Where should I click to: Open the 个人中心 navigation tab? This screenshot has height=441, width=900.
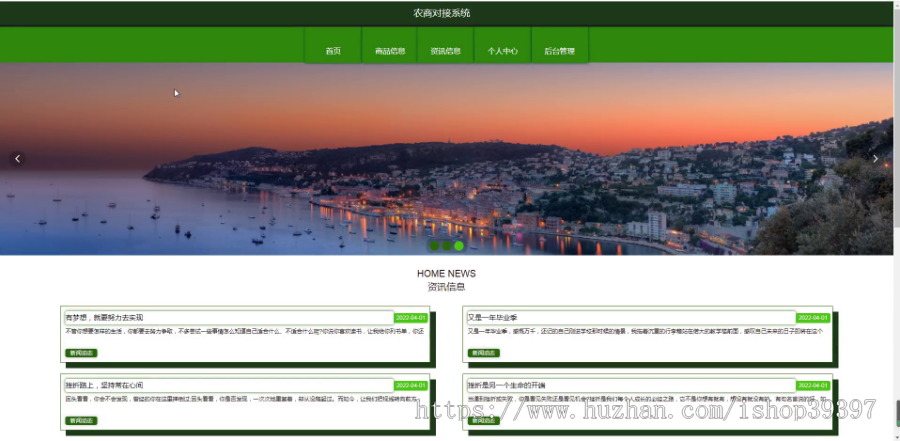[503, 45]
